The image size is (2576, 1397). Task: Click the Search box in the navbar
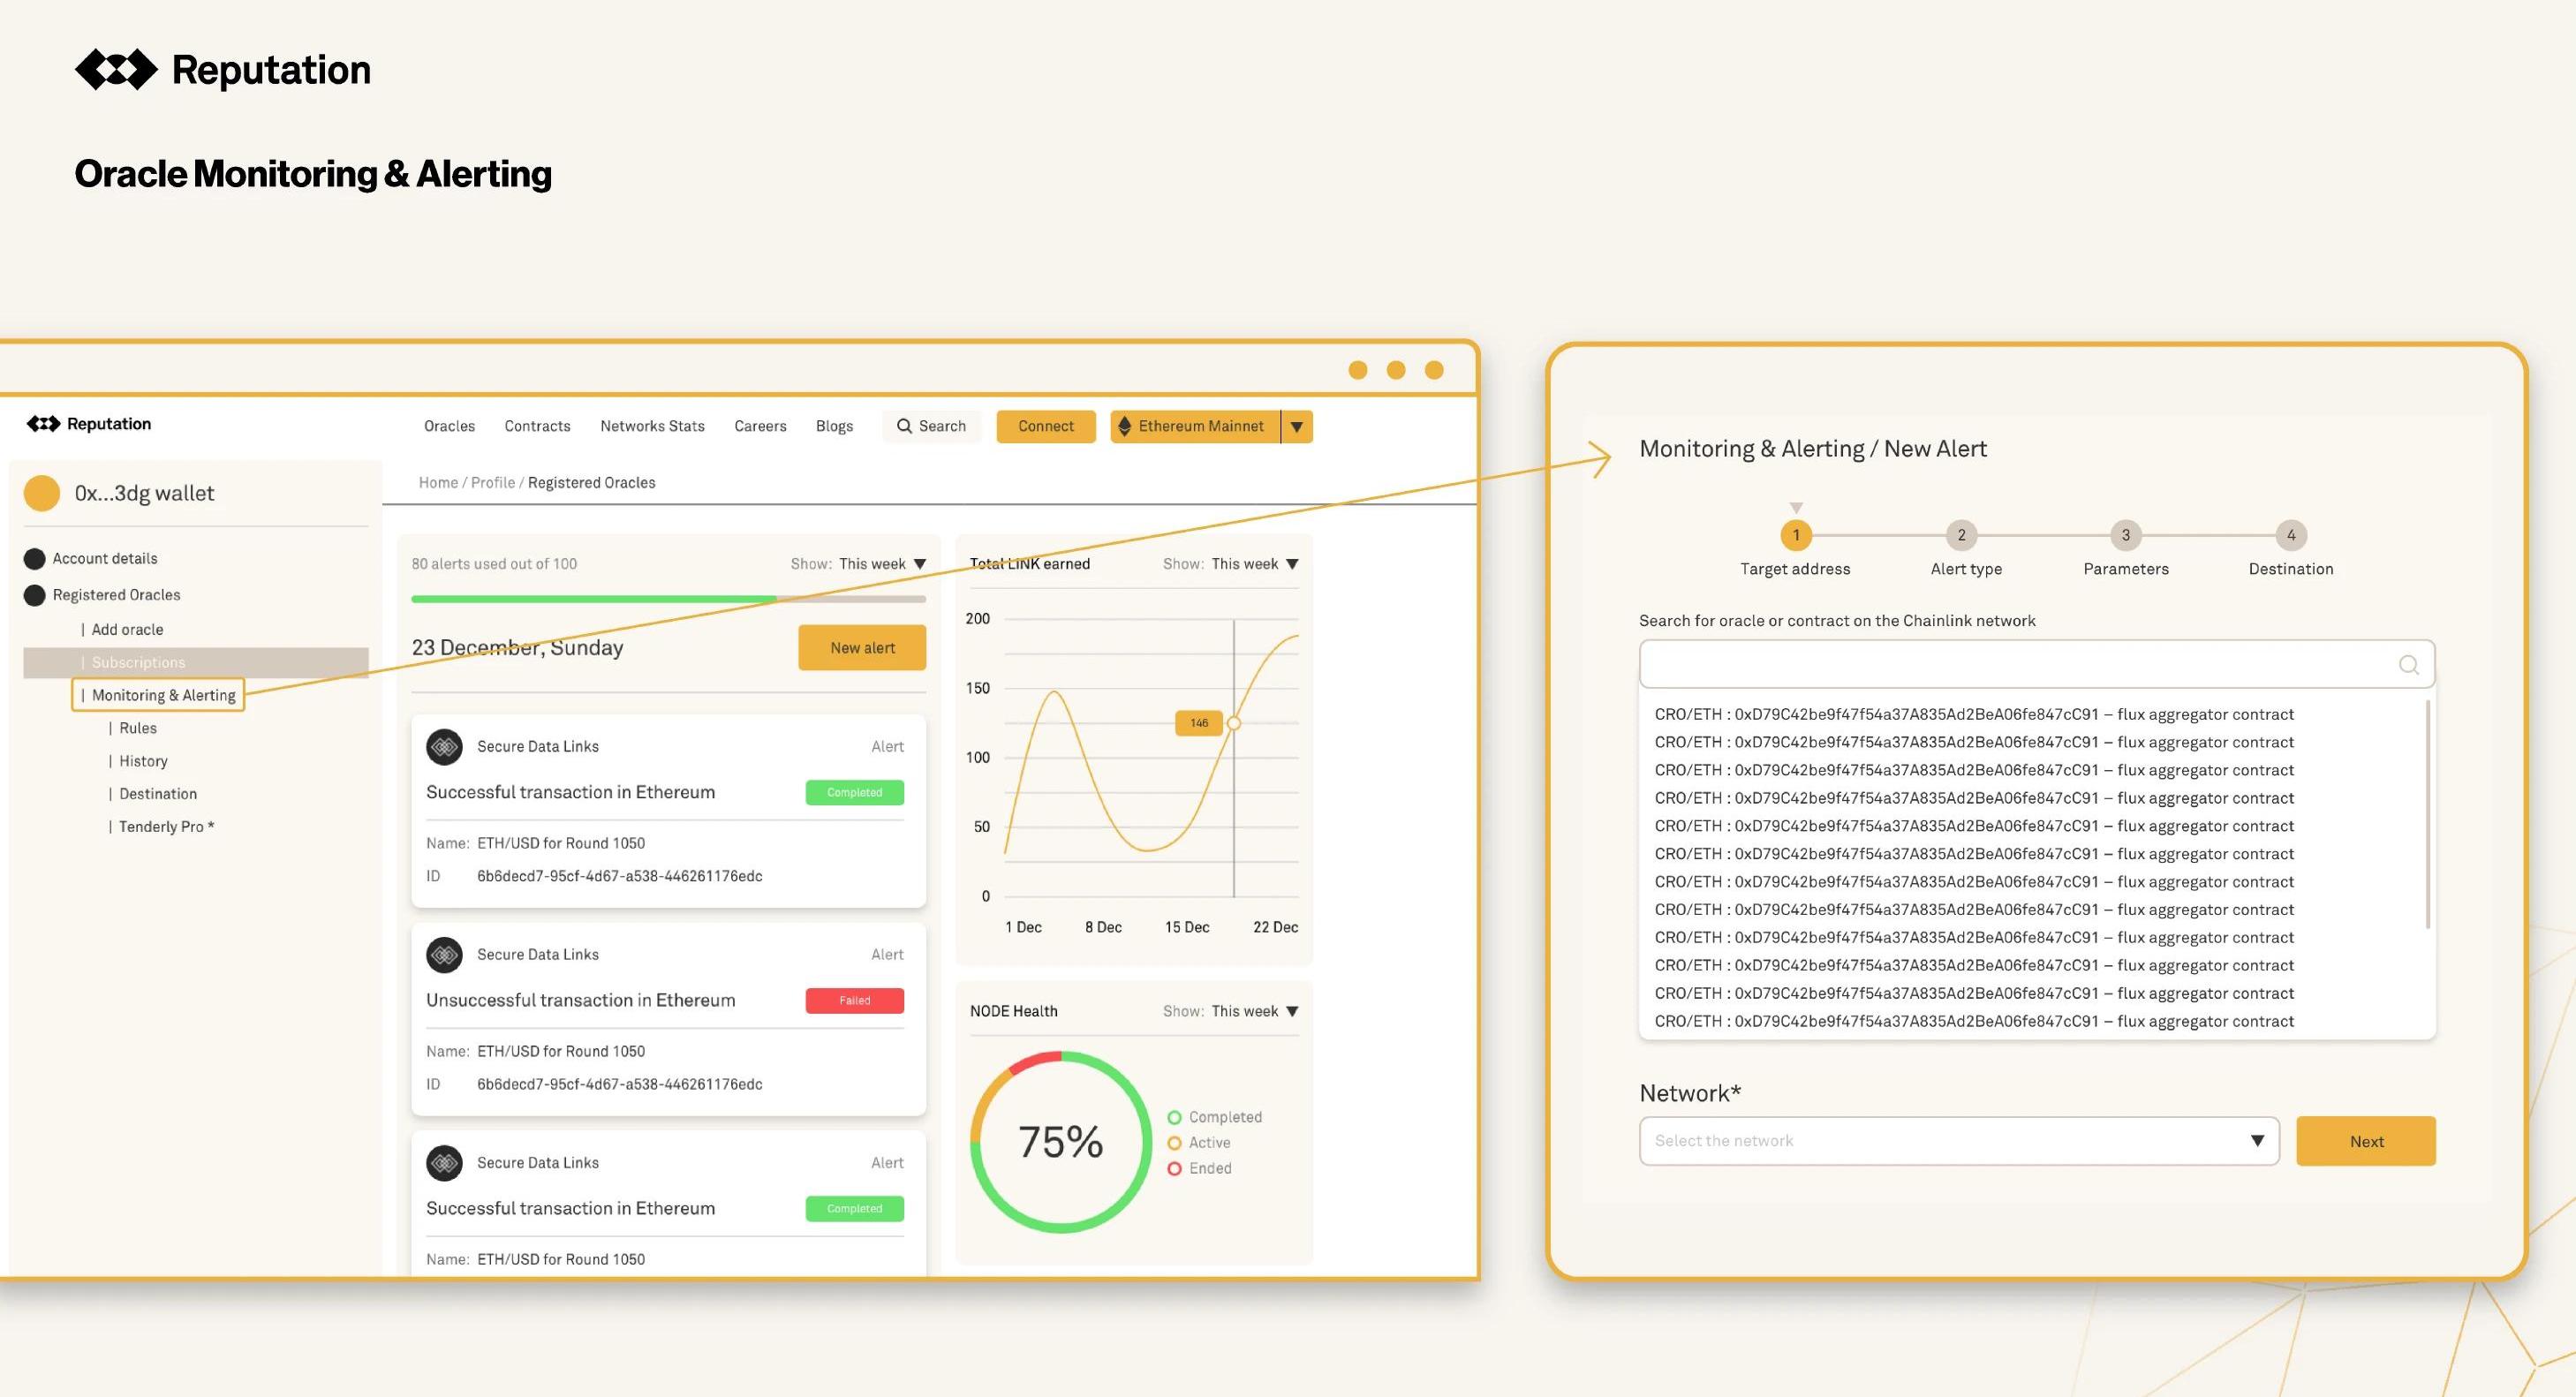pos(931,426)
